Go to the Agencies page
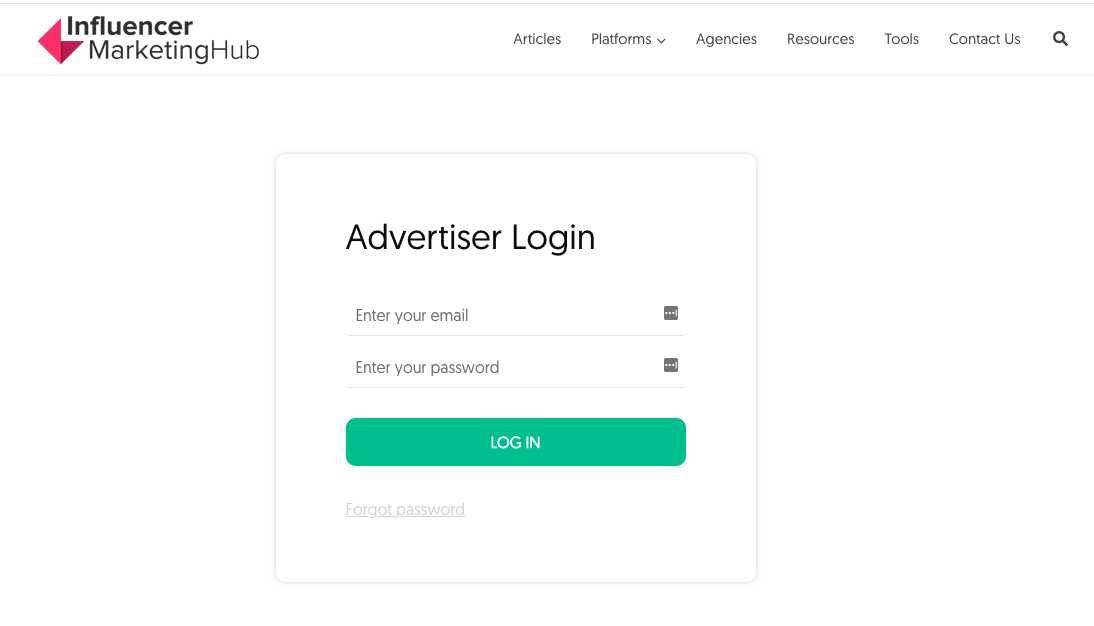This screenshot has width=1094, height=626. 726,40
